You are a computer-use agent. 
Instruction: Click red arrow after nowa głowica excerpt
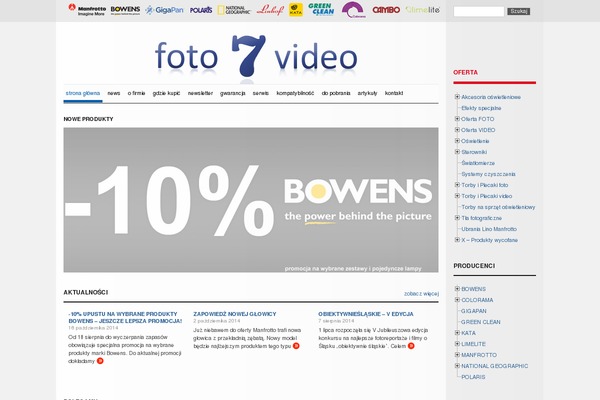[x=296, y=346]
